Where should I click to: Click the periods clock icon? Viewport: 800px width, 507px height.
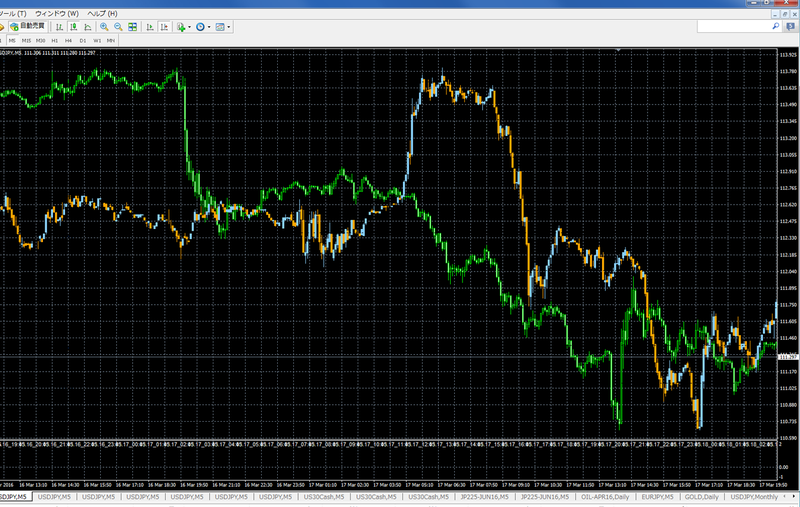tap(201, 27)
